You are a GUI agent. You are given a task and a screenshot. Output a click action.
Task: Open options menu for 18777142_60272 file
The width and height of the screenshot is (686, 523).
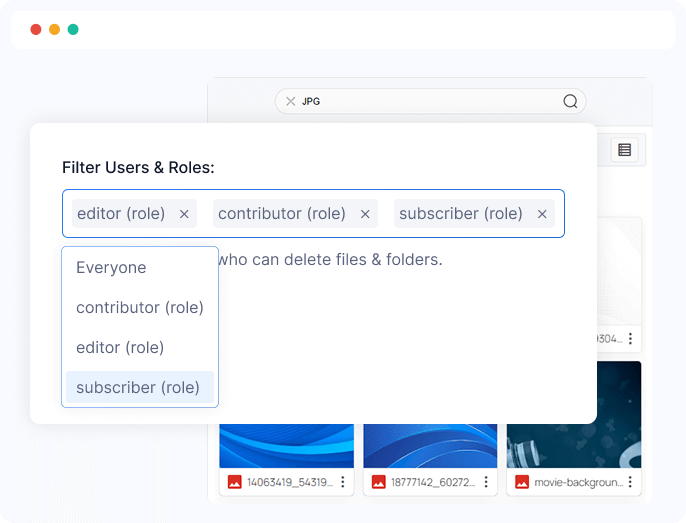(x=486, y=482)
